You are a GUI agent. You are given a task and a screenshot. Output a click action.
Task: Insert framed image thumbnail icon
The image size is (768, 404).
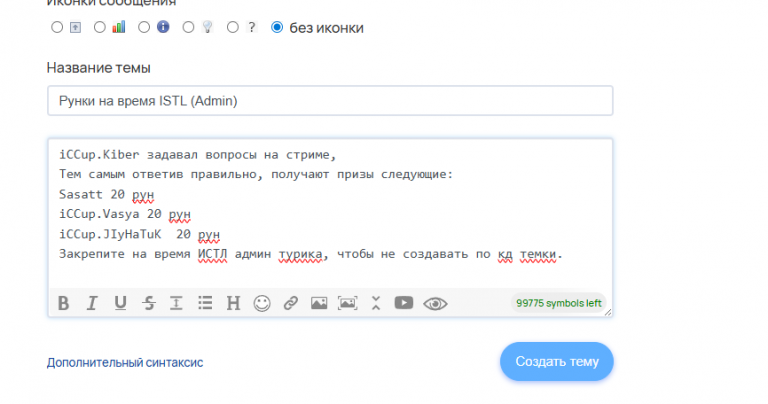tap(347, 303)
